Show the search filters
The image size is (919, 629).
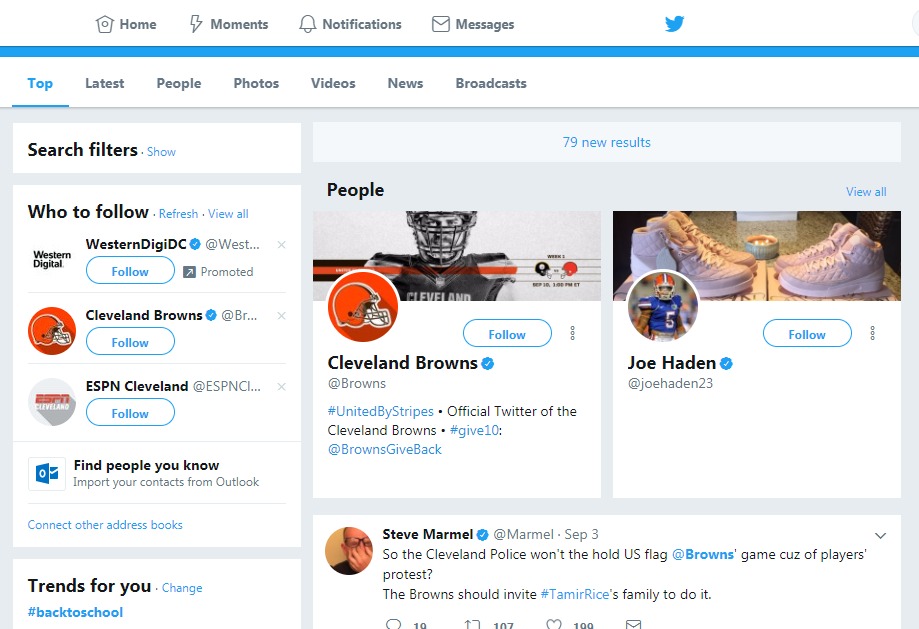tap(161, 152)
